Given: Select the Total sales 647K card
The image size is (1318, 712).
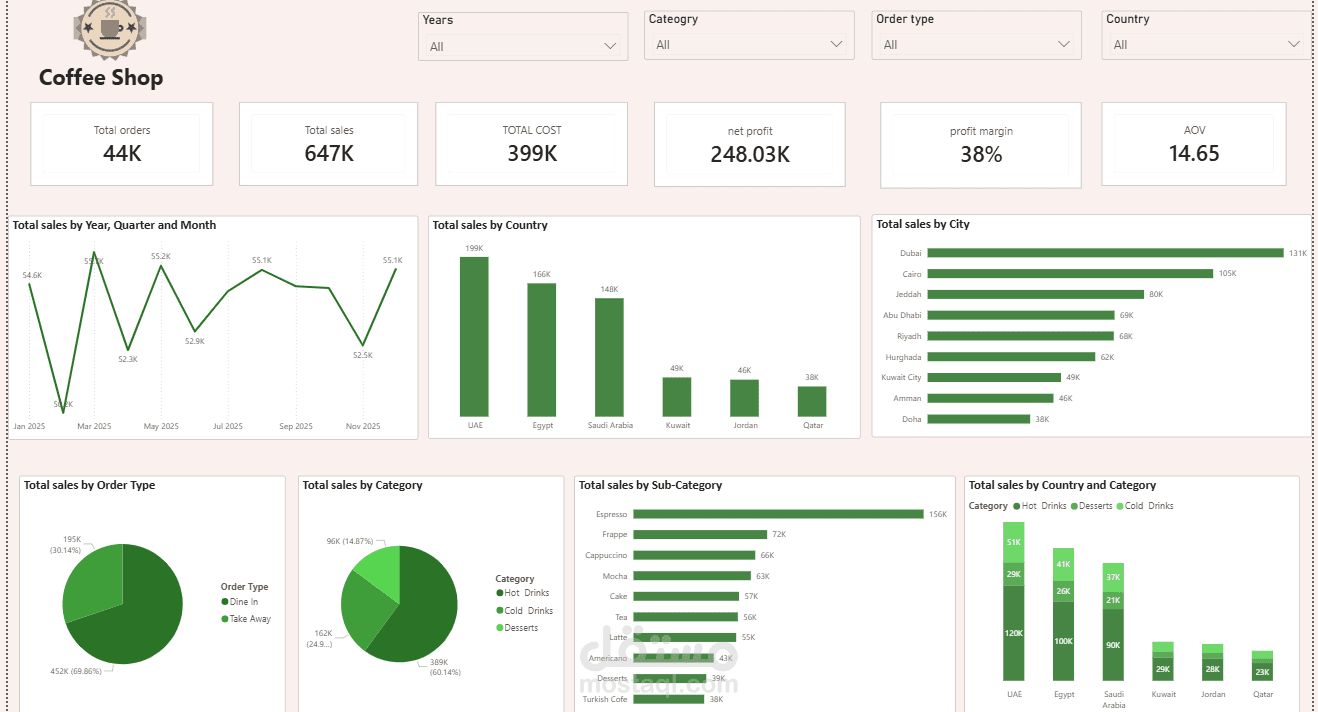Looking at the screenshot, I should tap(329, 144).
